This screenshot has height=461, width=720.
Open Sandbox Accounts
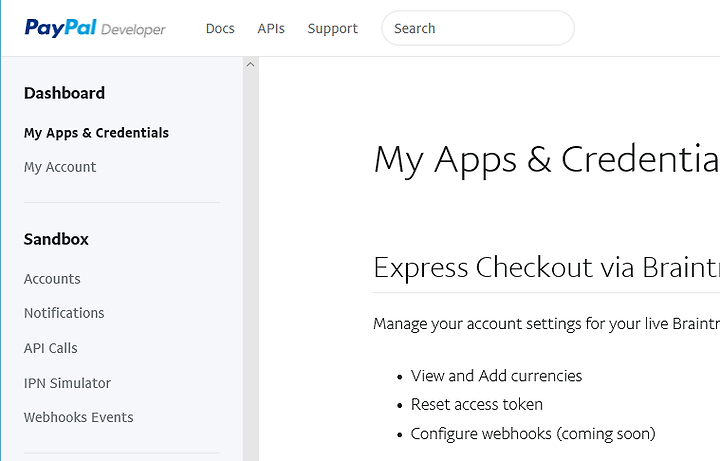(52, 279)
